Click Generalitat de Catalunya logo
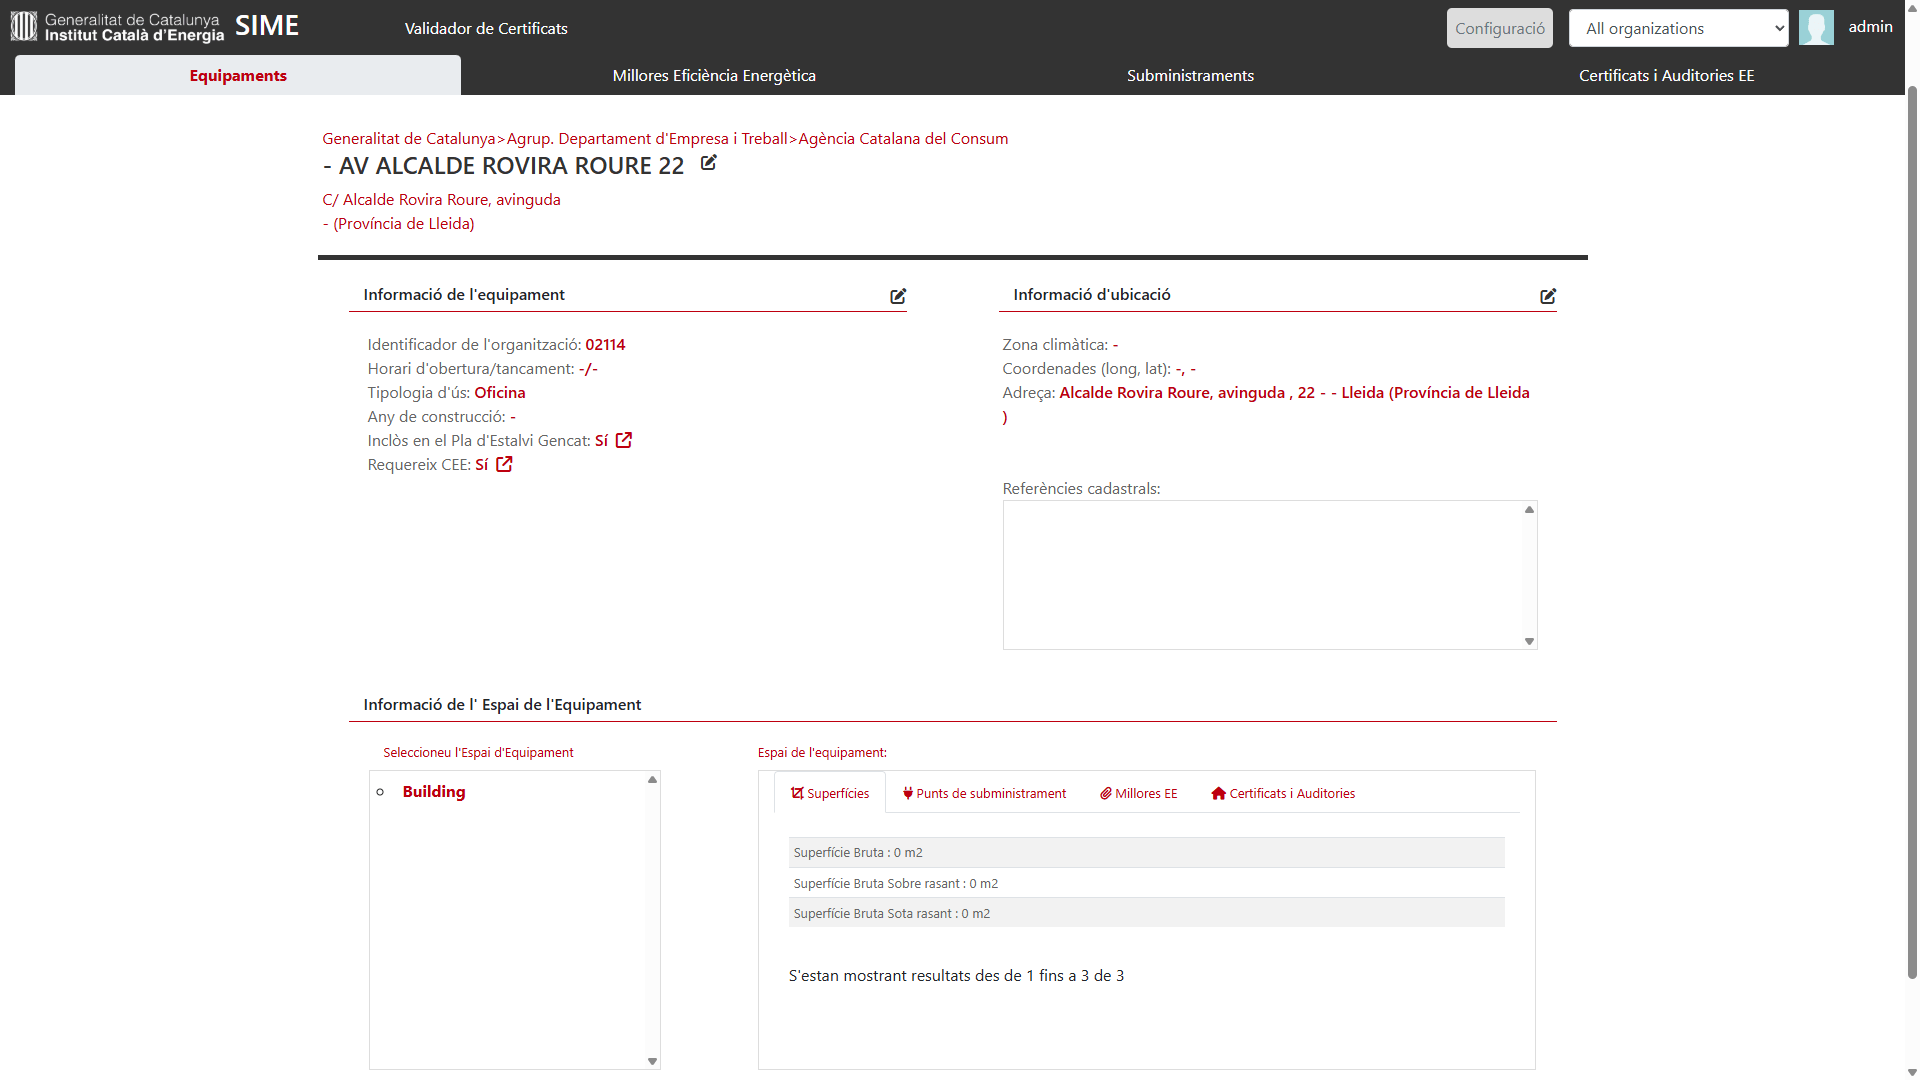This screenshot has height=1080, width=1920. (118, 27)
